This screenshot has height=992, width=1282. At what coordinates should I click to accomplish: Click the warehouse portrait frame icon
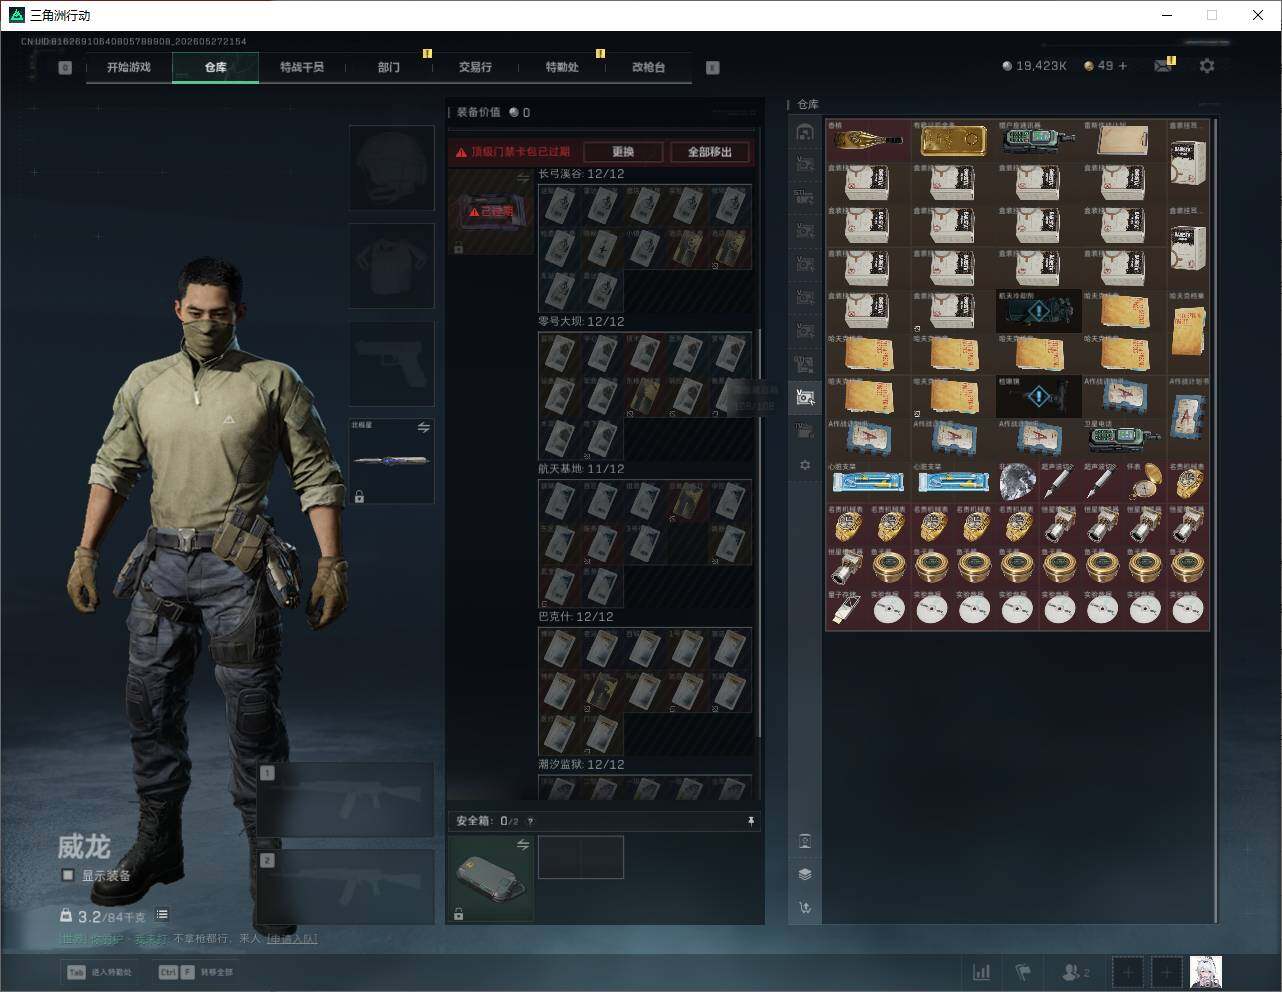click(x=805, y=841)
